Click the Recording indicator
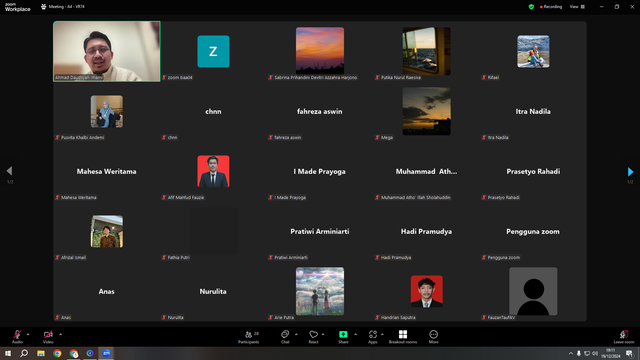 [x=551, y=7]
